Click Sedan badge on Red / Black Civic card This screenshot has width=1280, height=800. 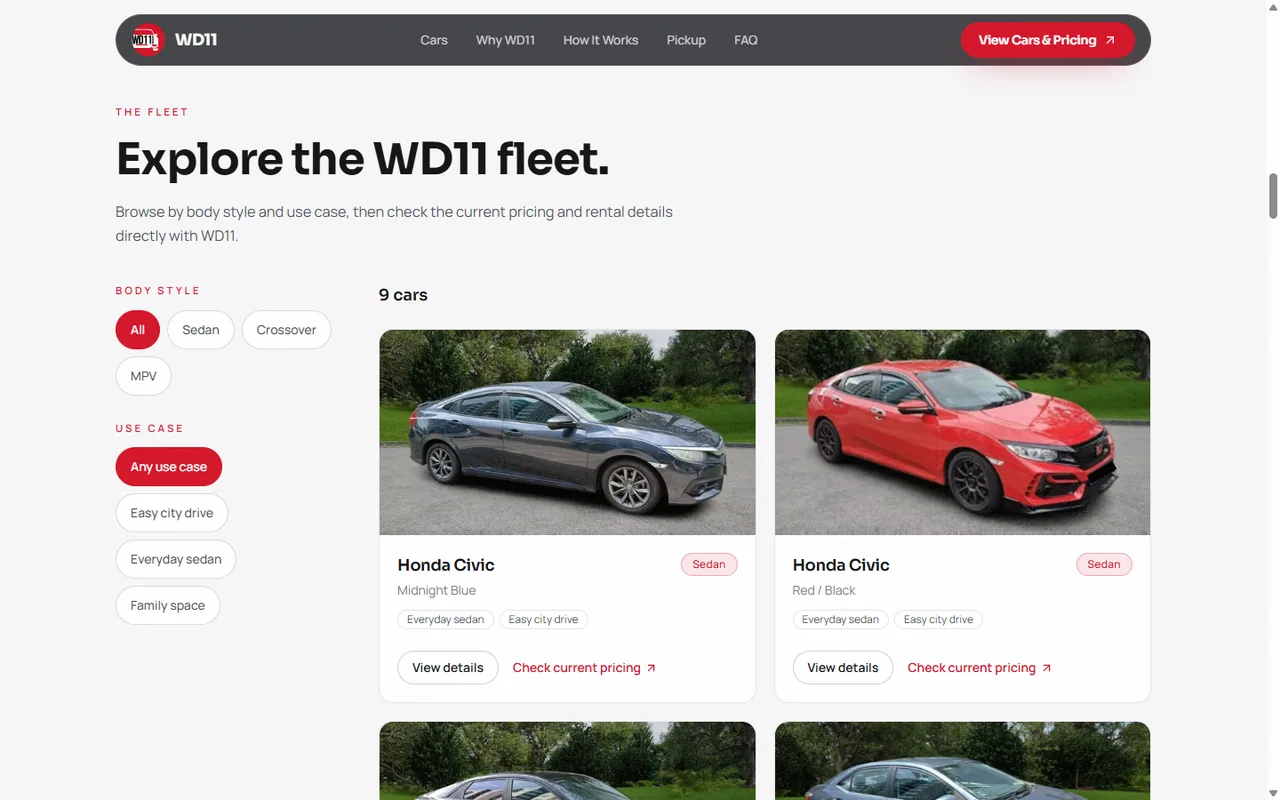1104,565
